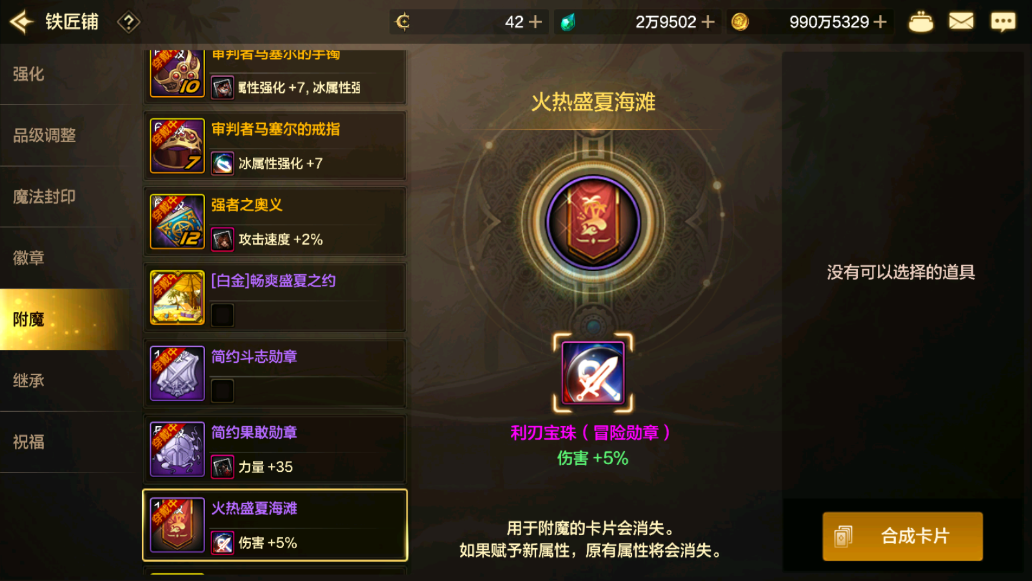Open the chat speech bubble icon
The width and height of the screenshot is (1032, 581).
pos(1003,22)
